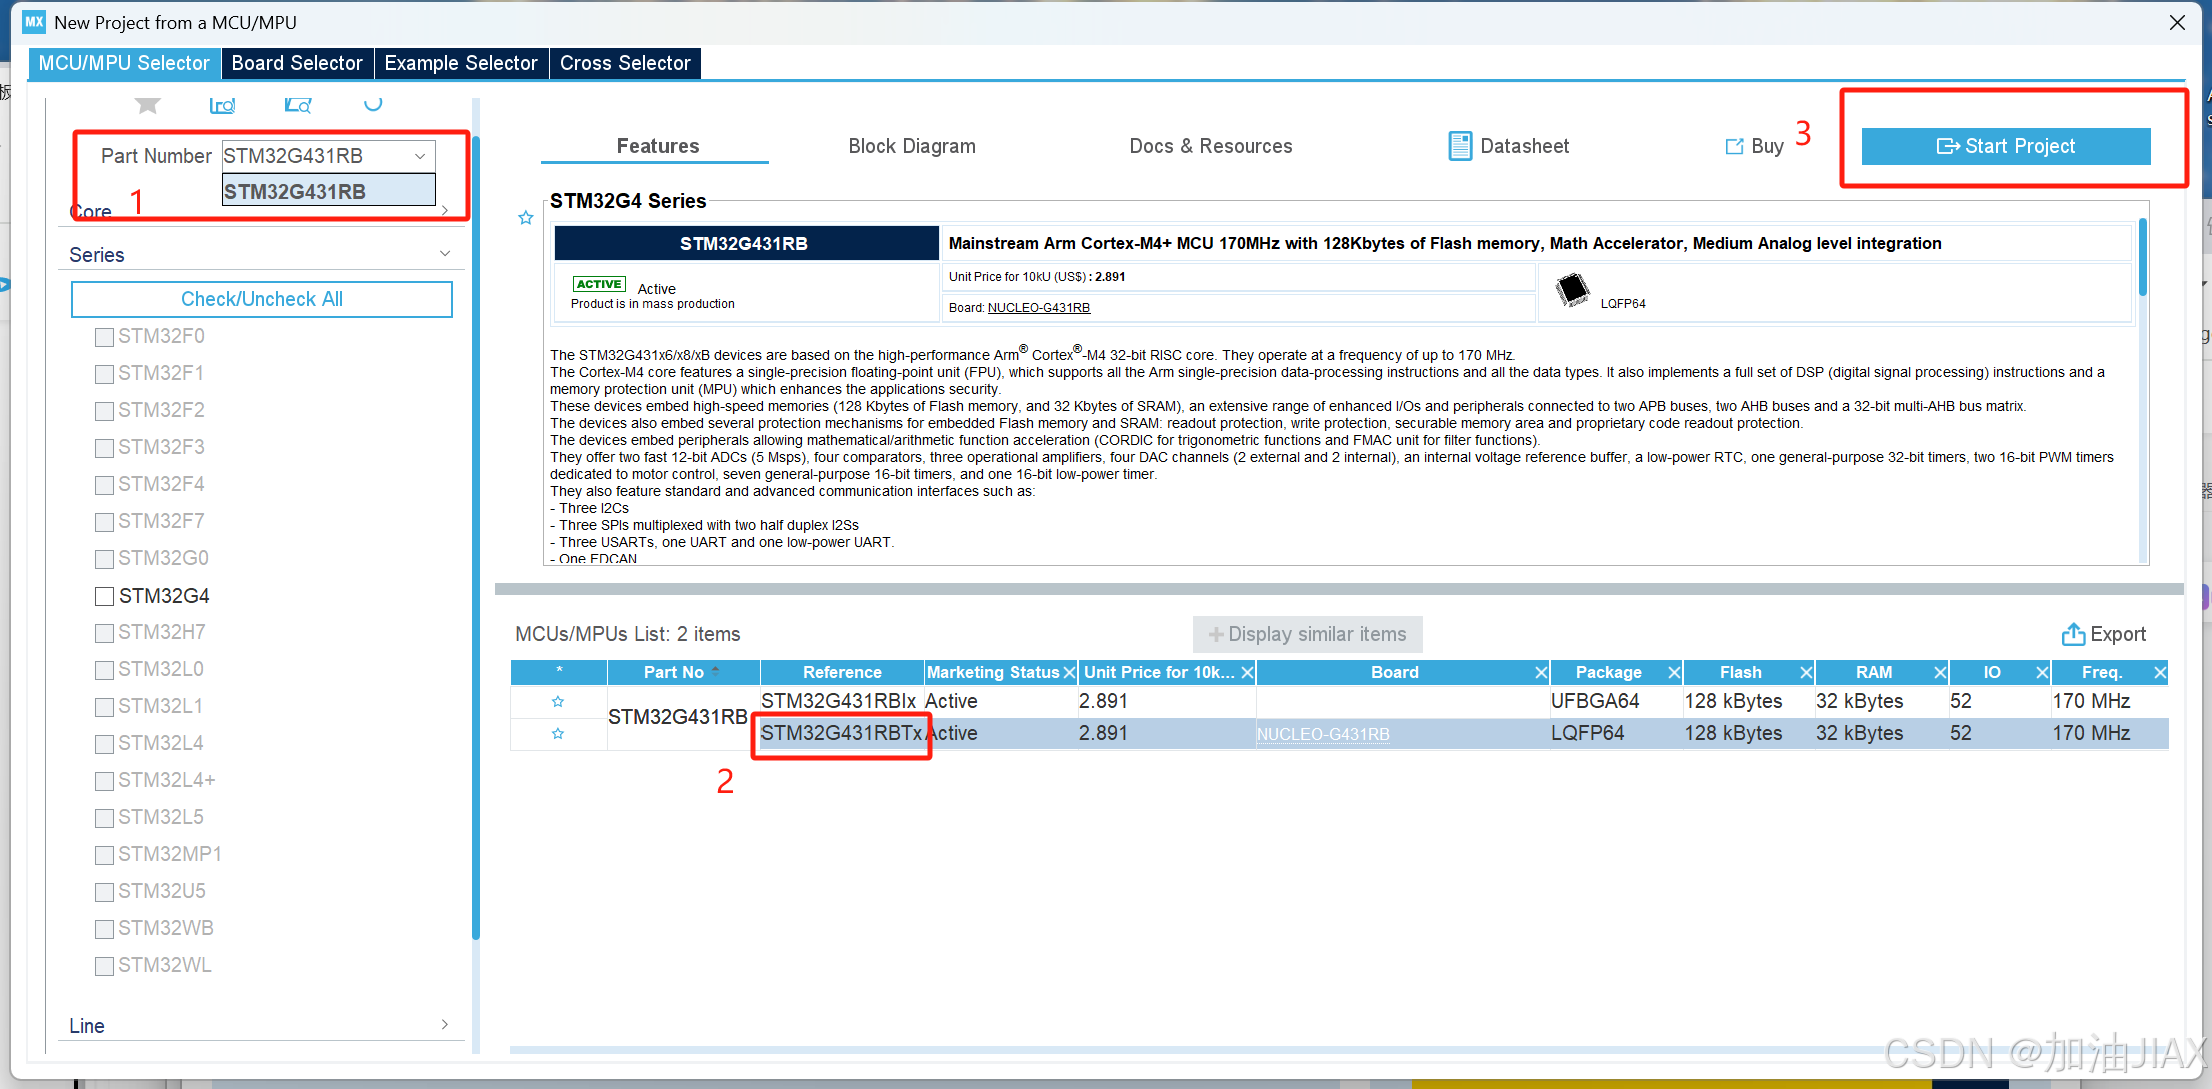The width and height of the screenshot is (2212, 1089).
Task: Collapse the Series filter section
Action: (x=445, y=254)
